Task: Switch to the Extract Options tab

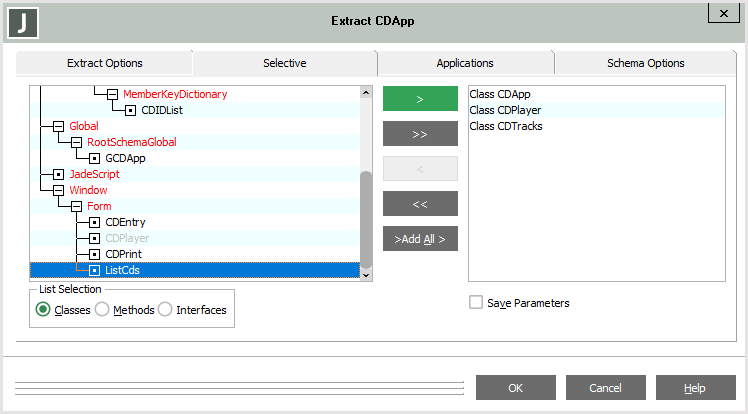Action: click(x=105, y=63)
